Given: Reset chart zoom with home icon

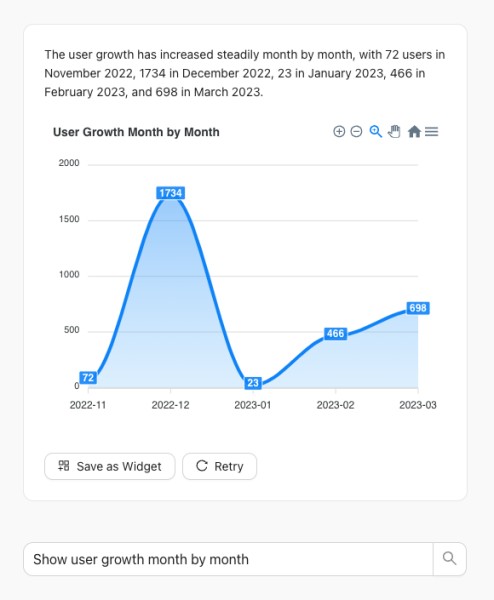Looking at the screenshot, I should 414,132.
